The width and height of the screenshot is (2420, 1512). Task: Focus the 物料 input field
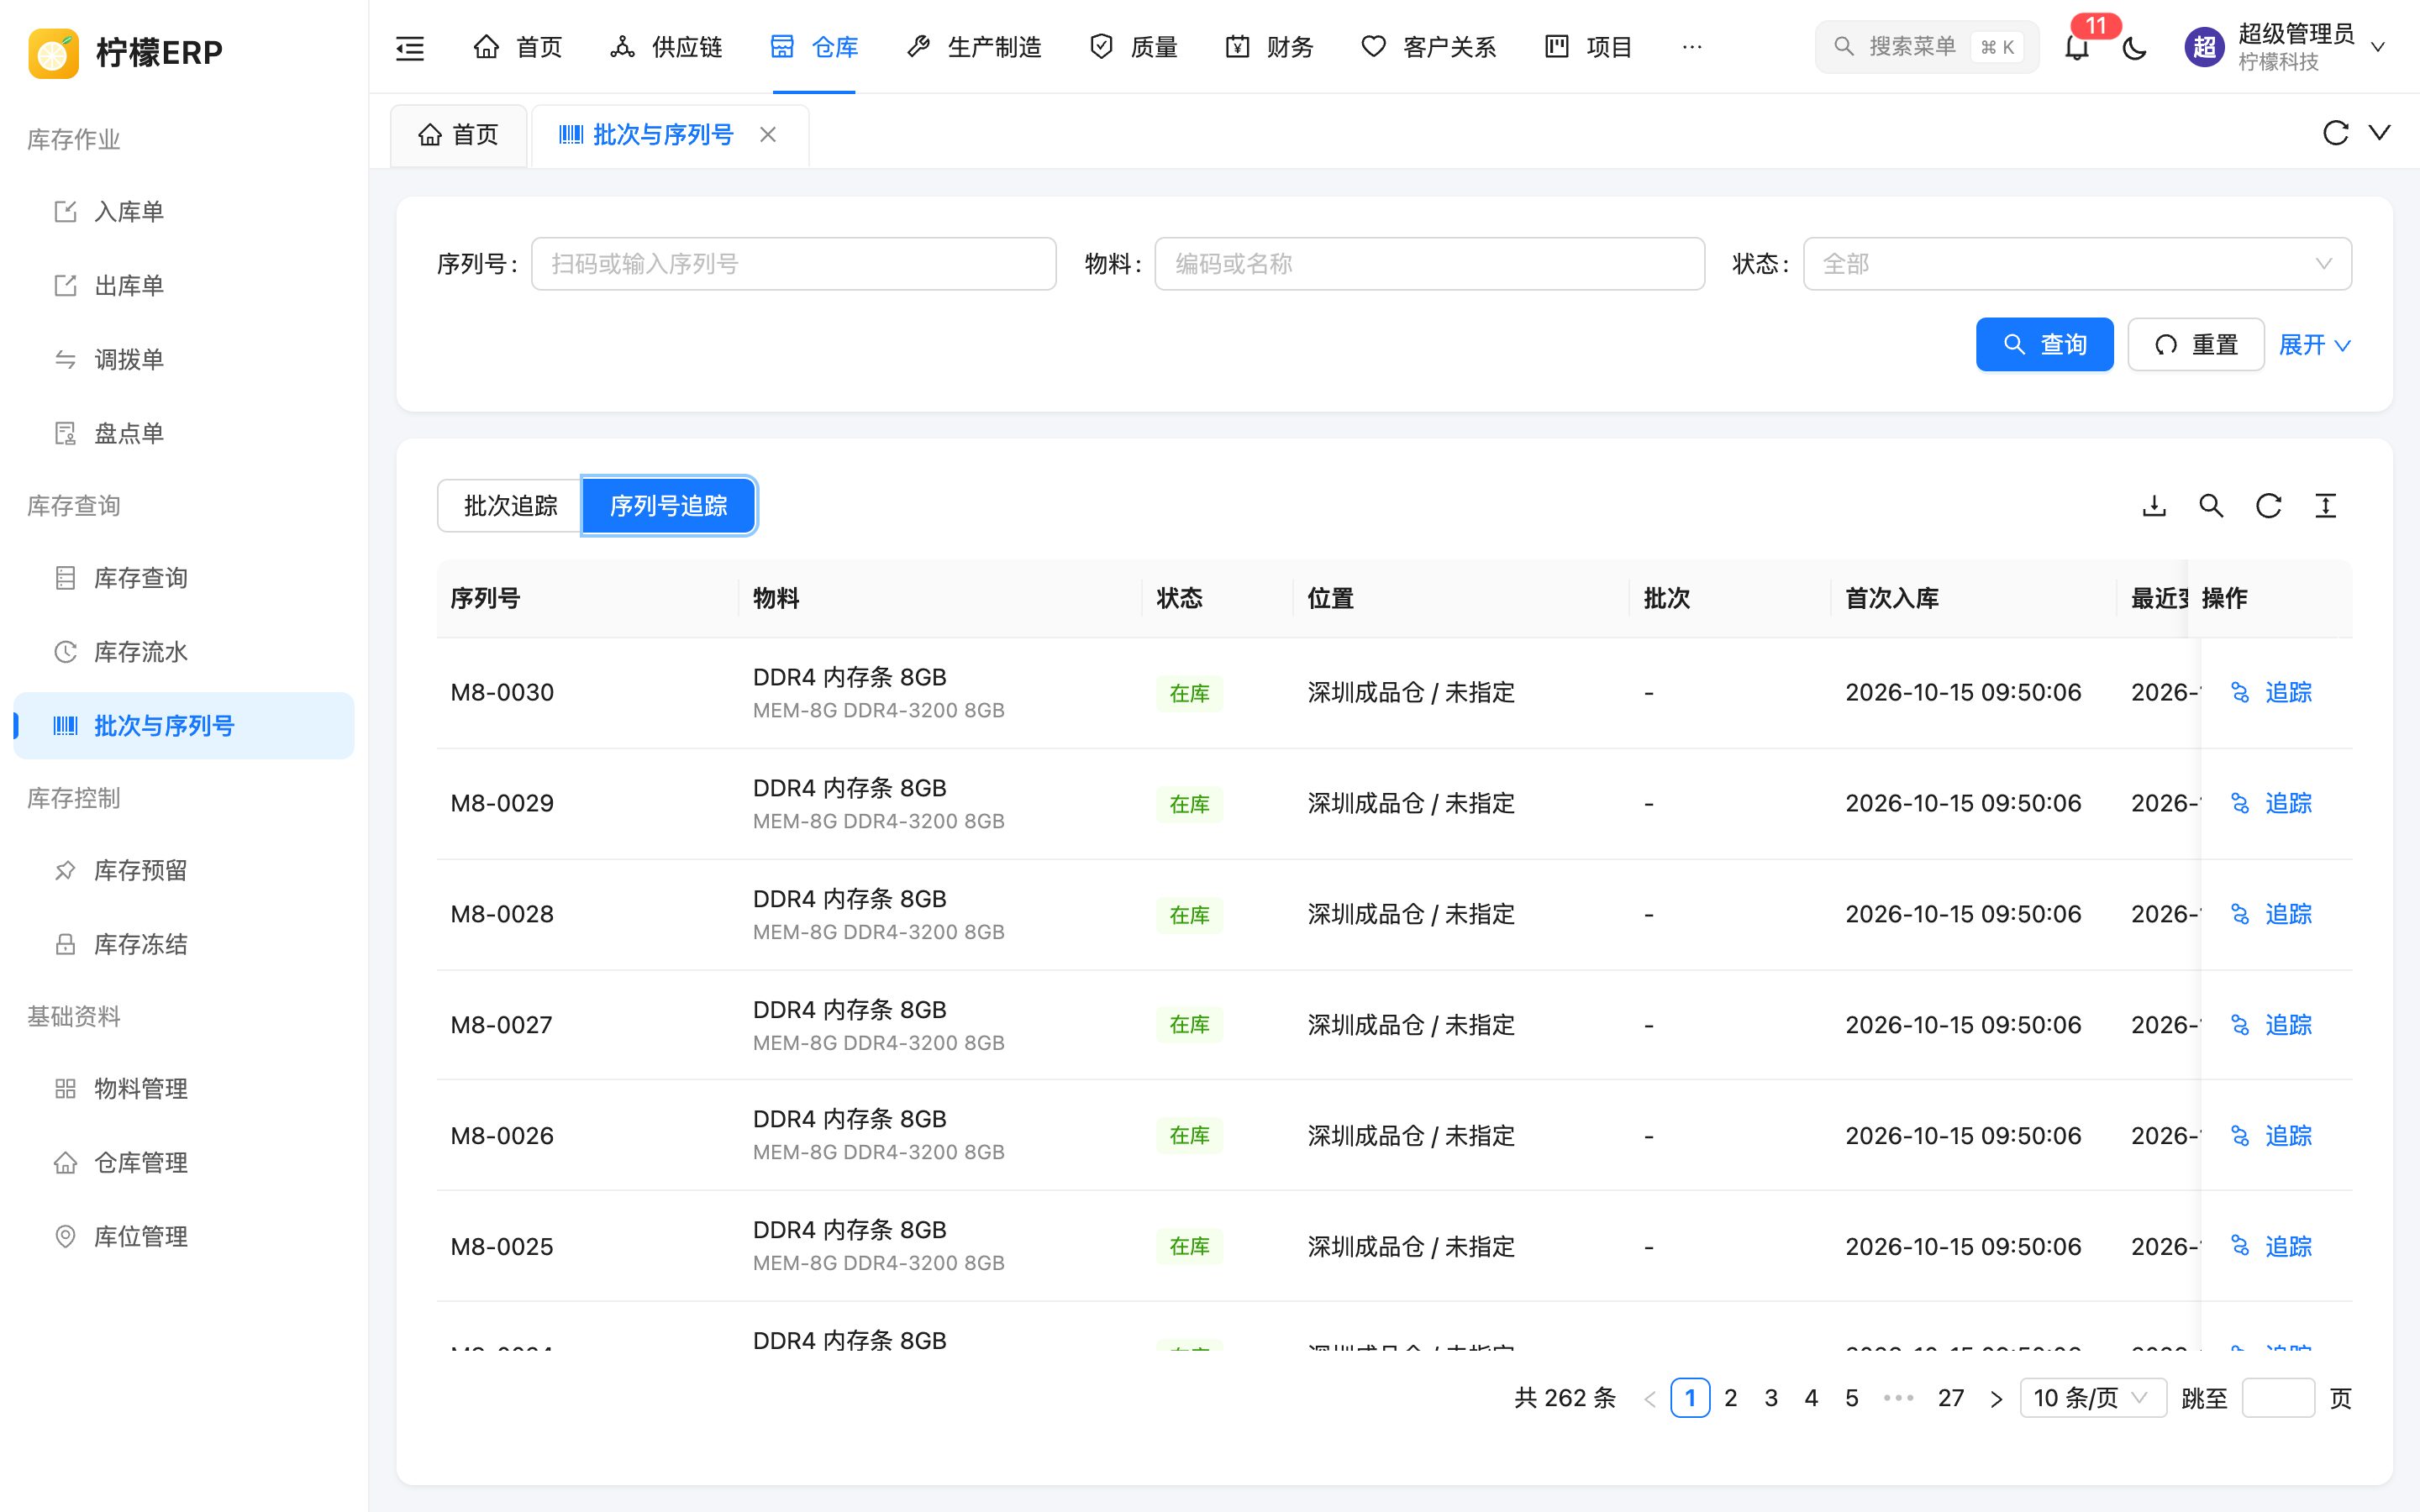click(1430, 264)
